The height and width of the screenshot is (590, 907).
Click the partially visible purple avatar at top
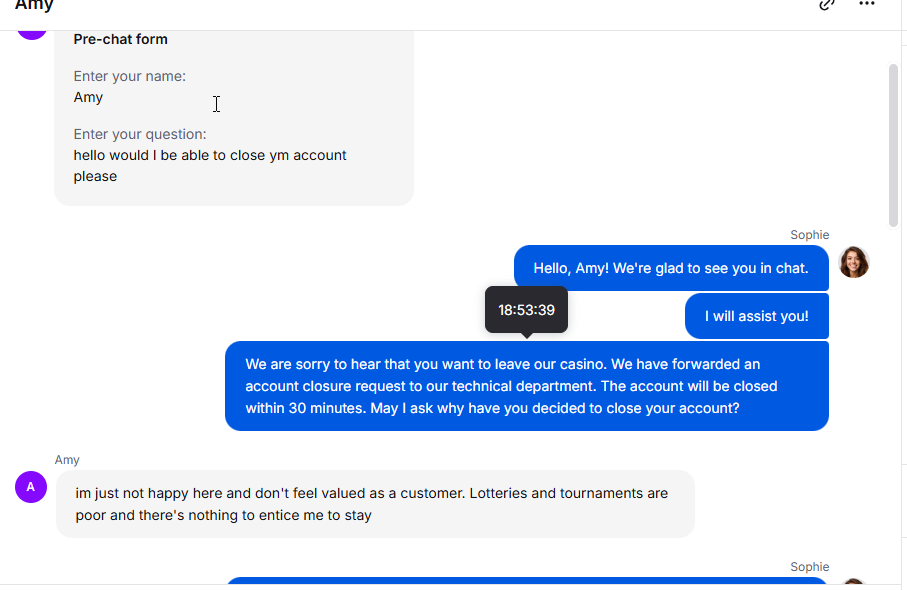pyautogui.click(x=32, y=34)
